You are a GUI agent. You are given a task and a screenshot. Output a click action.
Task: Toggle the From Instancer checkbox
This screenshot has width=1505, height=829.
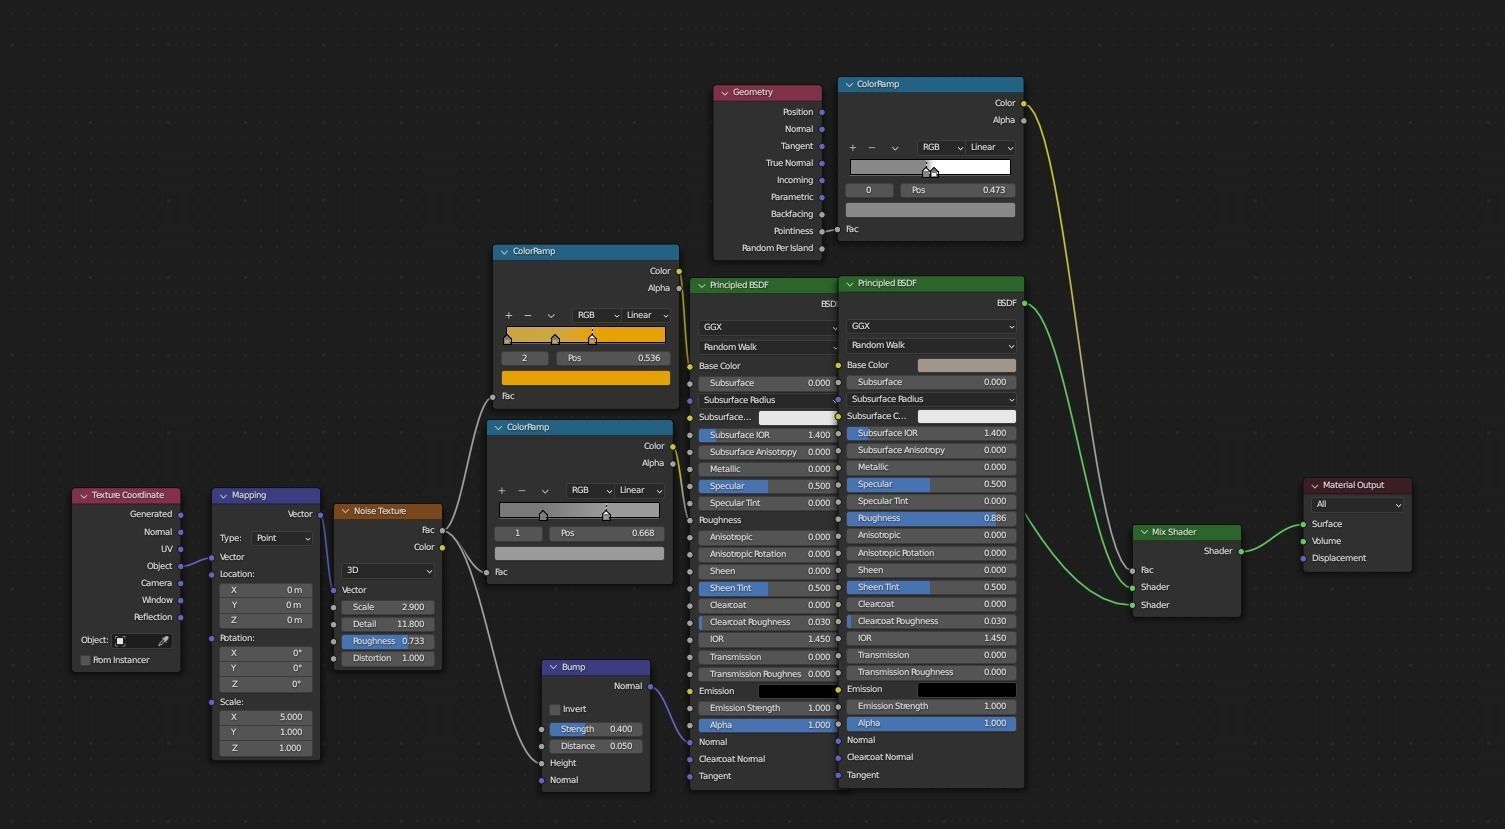(85, 660)
